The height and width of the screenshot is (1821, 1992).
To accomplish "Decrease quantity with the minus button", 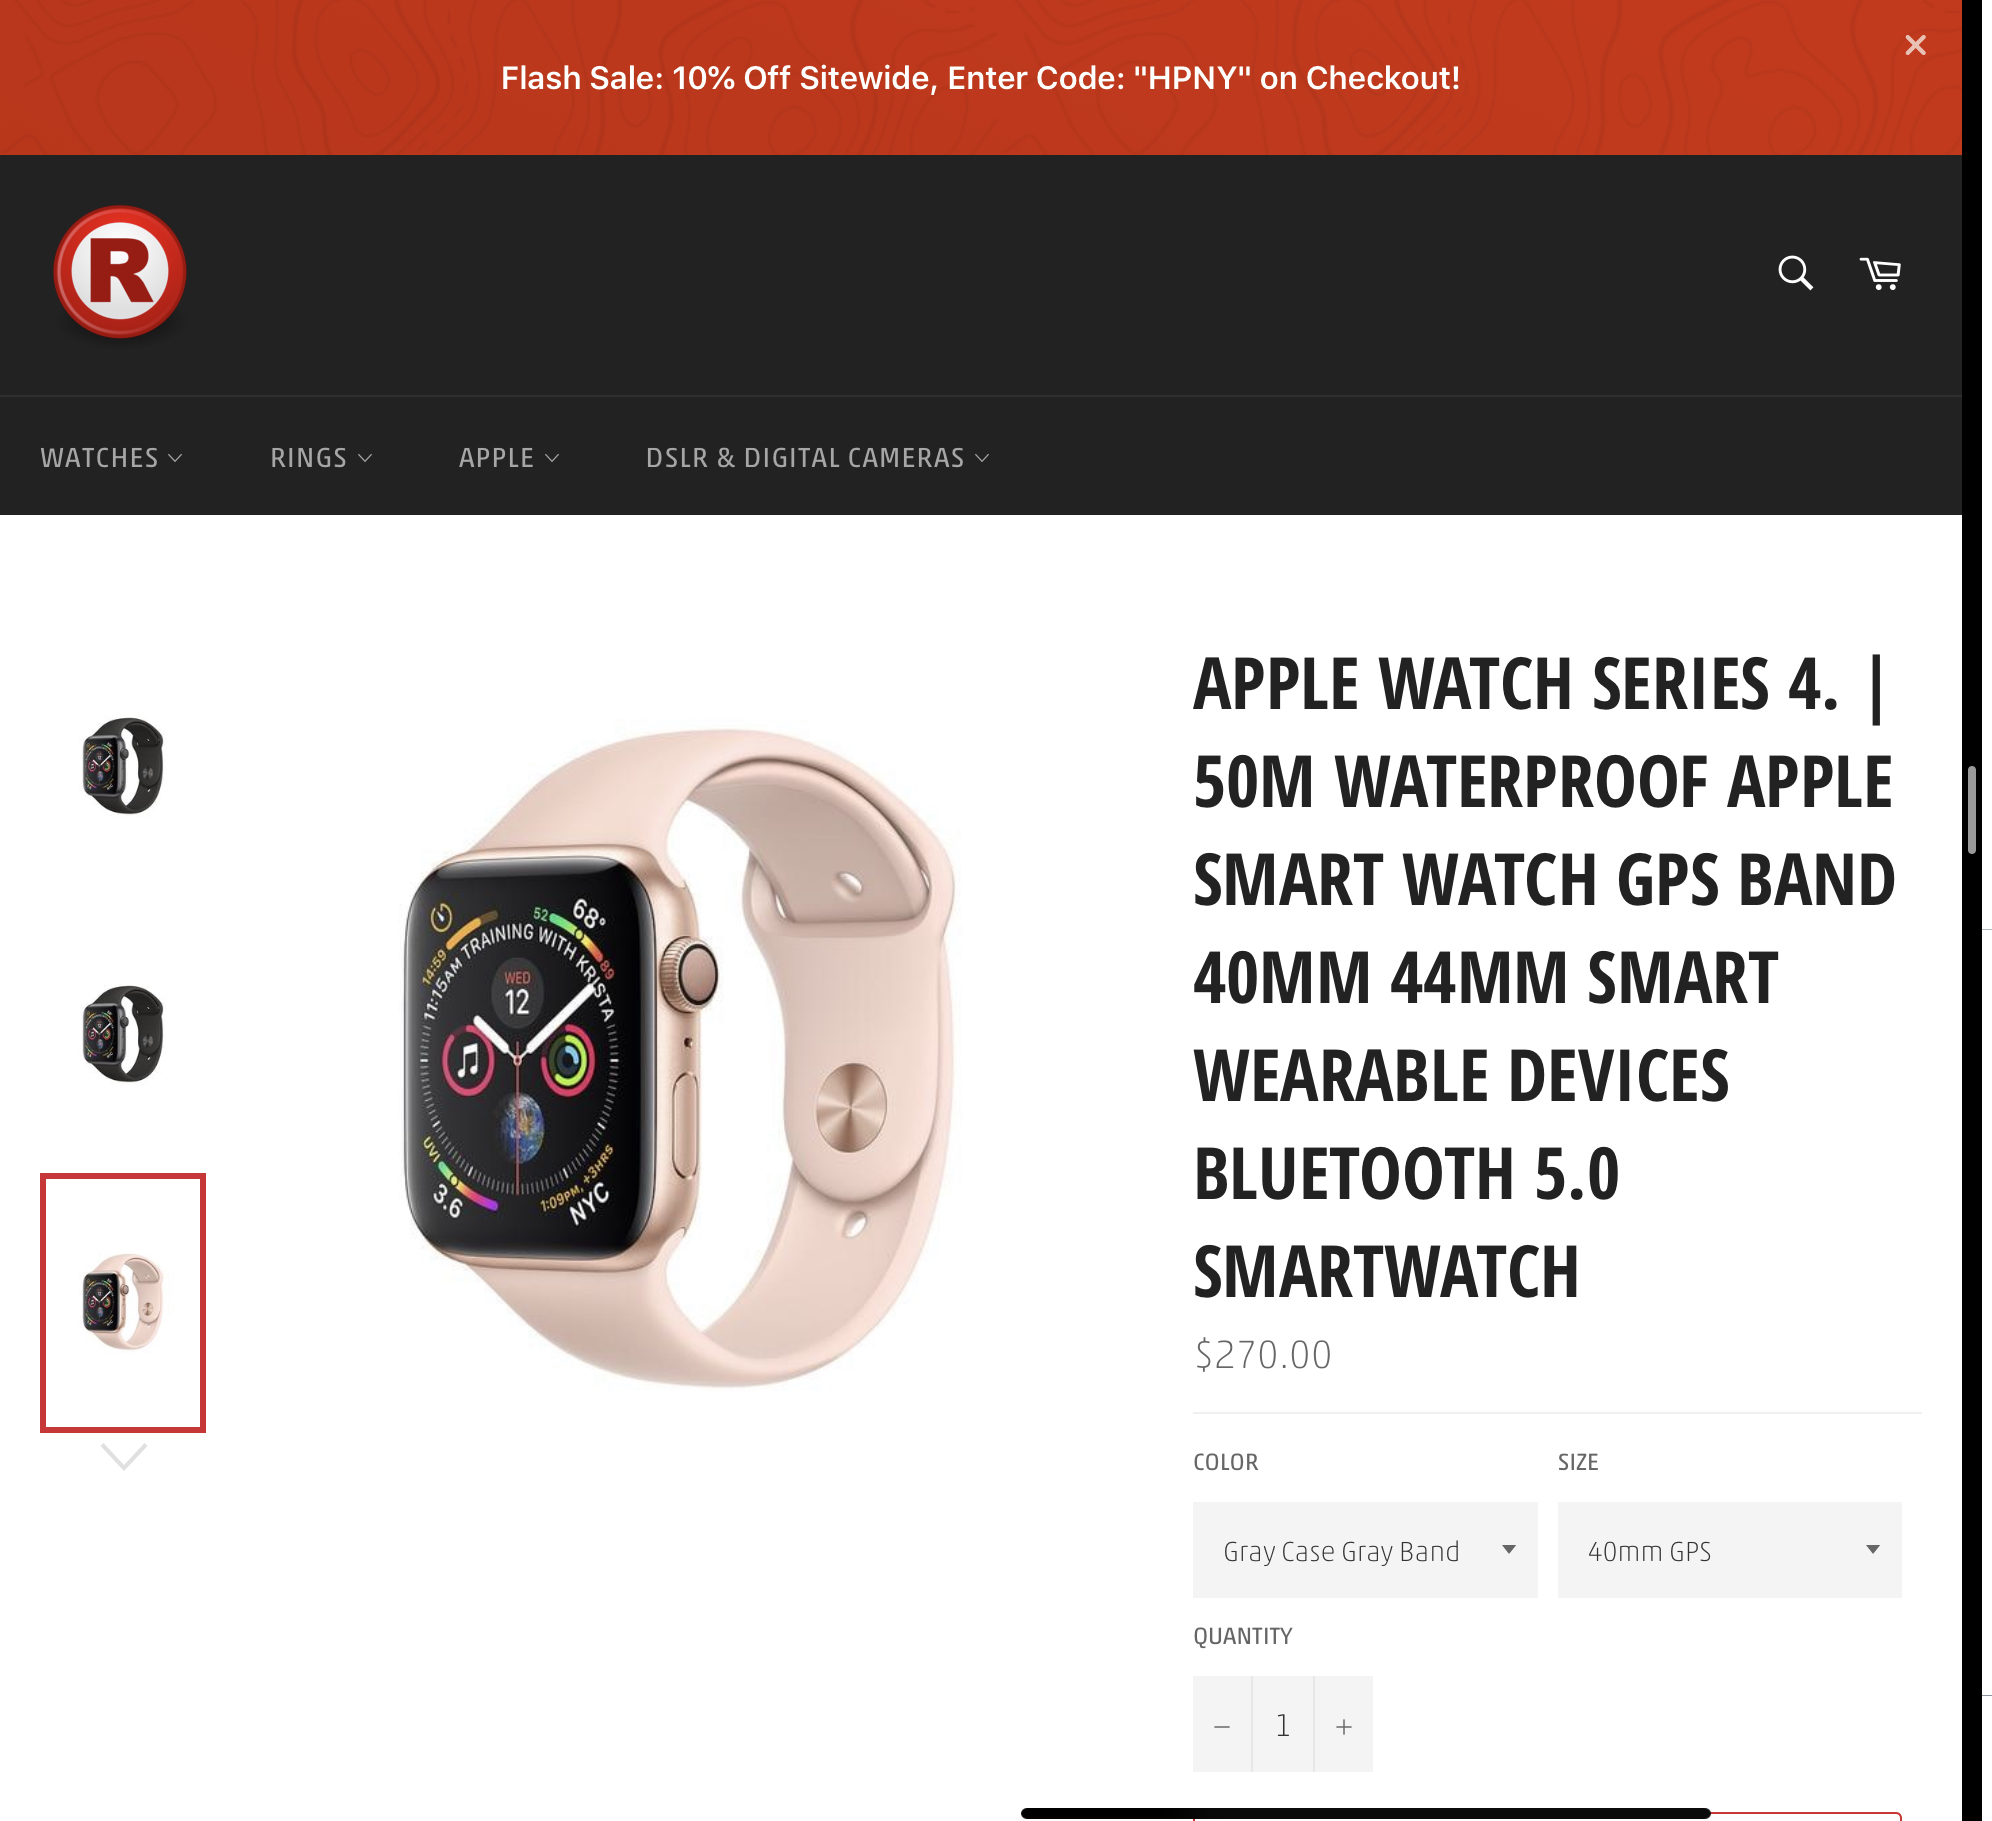I will pyautogui.click(x=1222, y=1725).
